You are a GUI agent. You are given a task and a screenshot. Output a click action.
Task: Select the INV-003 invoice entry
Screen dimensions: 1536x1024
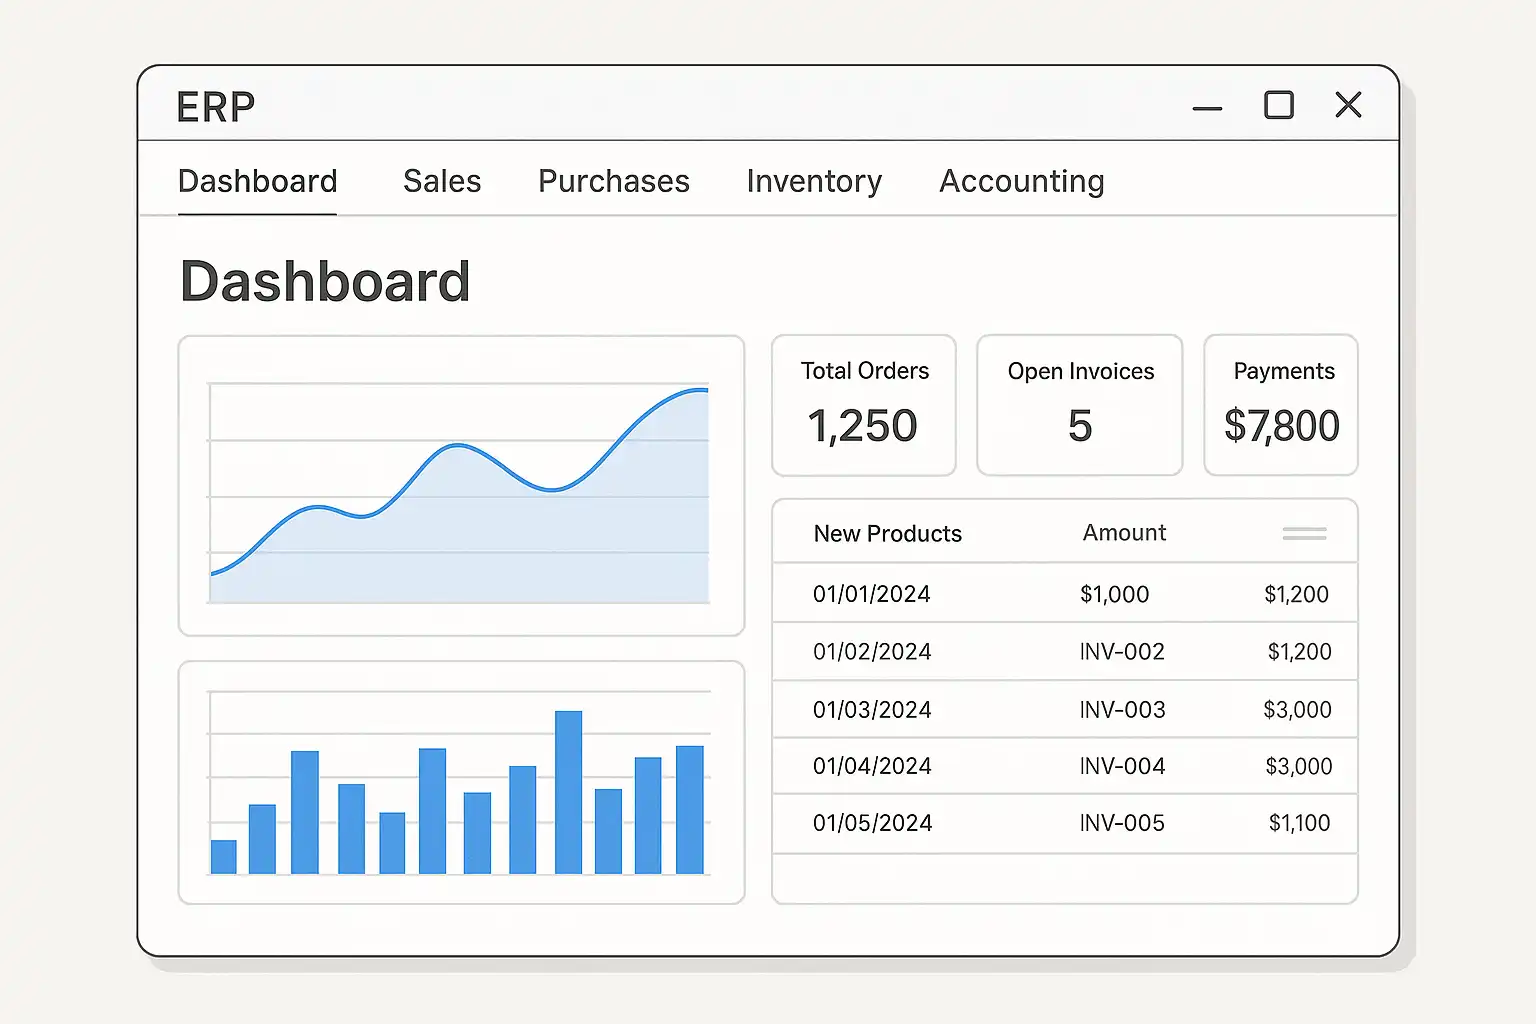(x=1122, y=710)
